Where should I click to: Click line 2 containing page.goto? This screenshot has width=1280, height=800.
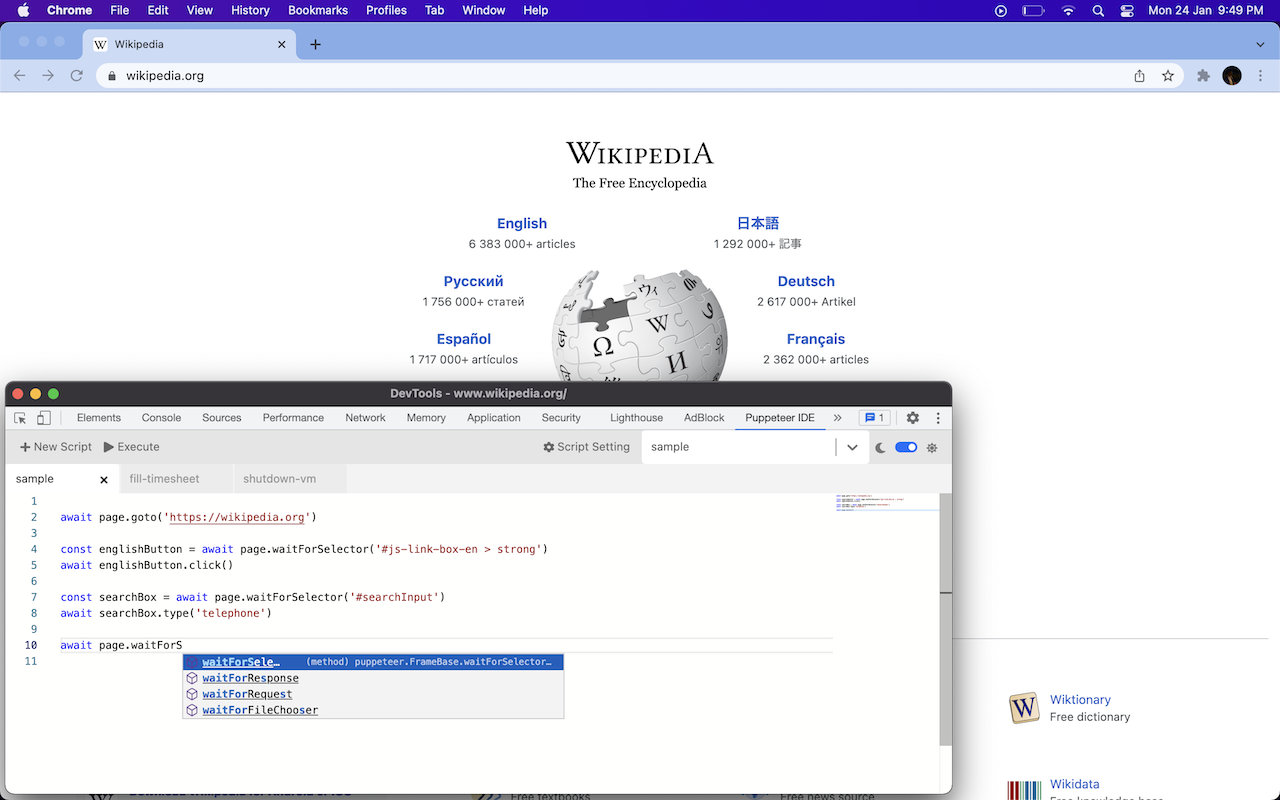coord(188,517)
